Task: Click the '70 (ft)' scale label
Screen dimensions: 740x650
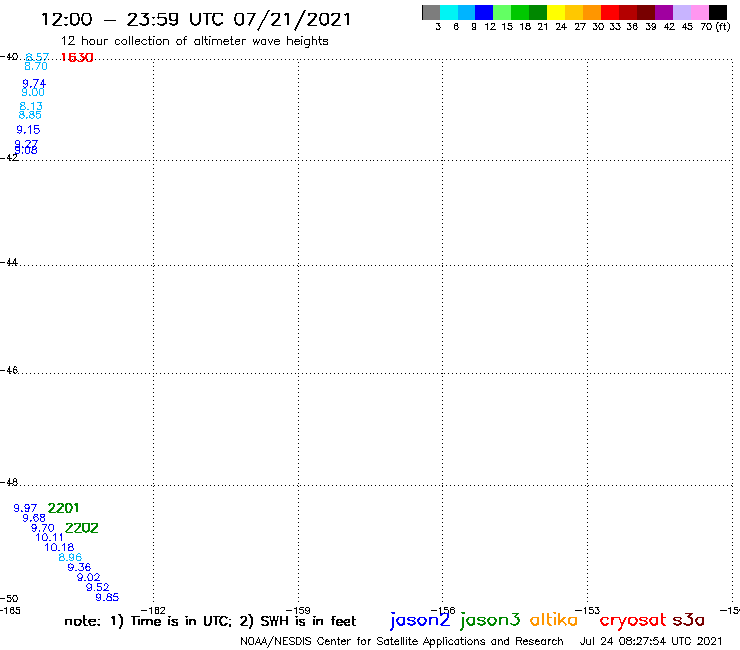Action: [715, 27]
